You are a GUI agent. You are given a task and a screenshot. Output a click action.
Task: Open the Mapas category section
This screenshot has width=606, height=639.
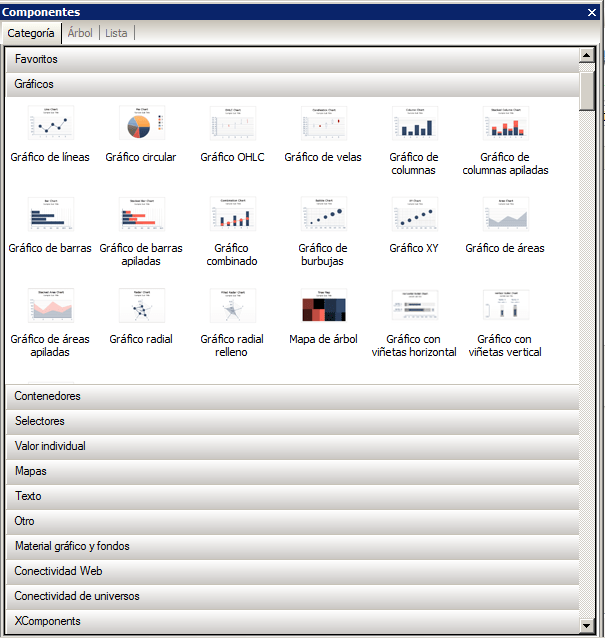[x=292, y=471]
